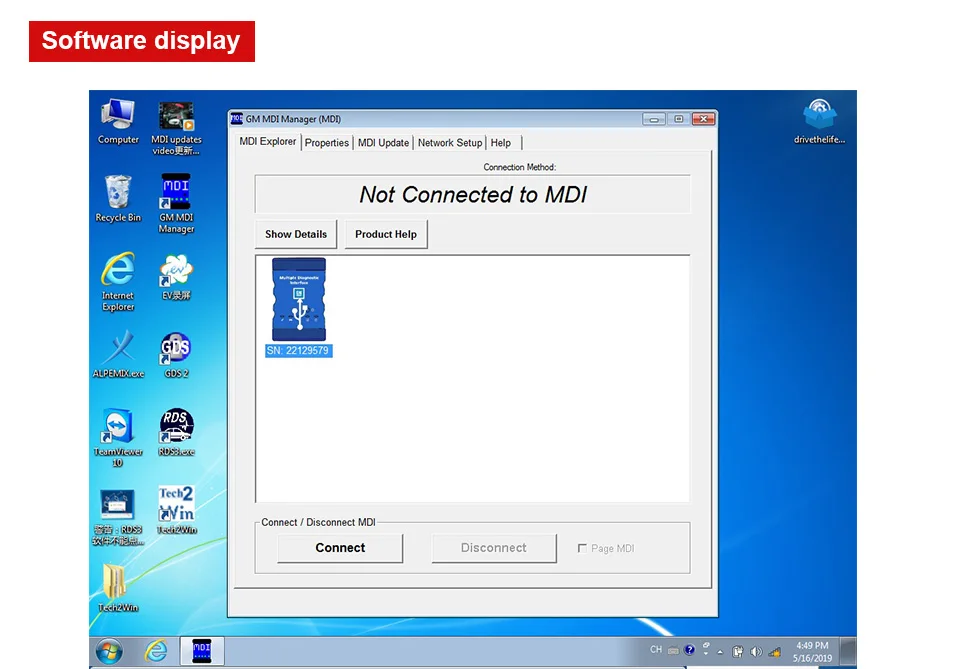Screen dimensions: 960x669
Task: Tick the Page MDI checkbox
Action: click(582, 548)
